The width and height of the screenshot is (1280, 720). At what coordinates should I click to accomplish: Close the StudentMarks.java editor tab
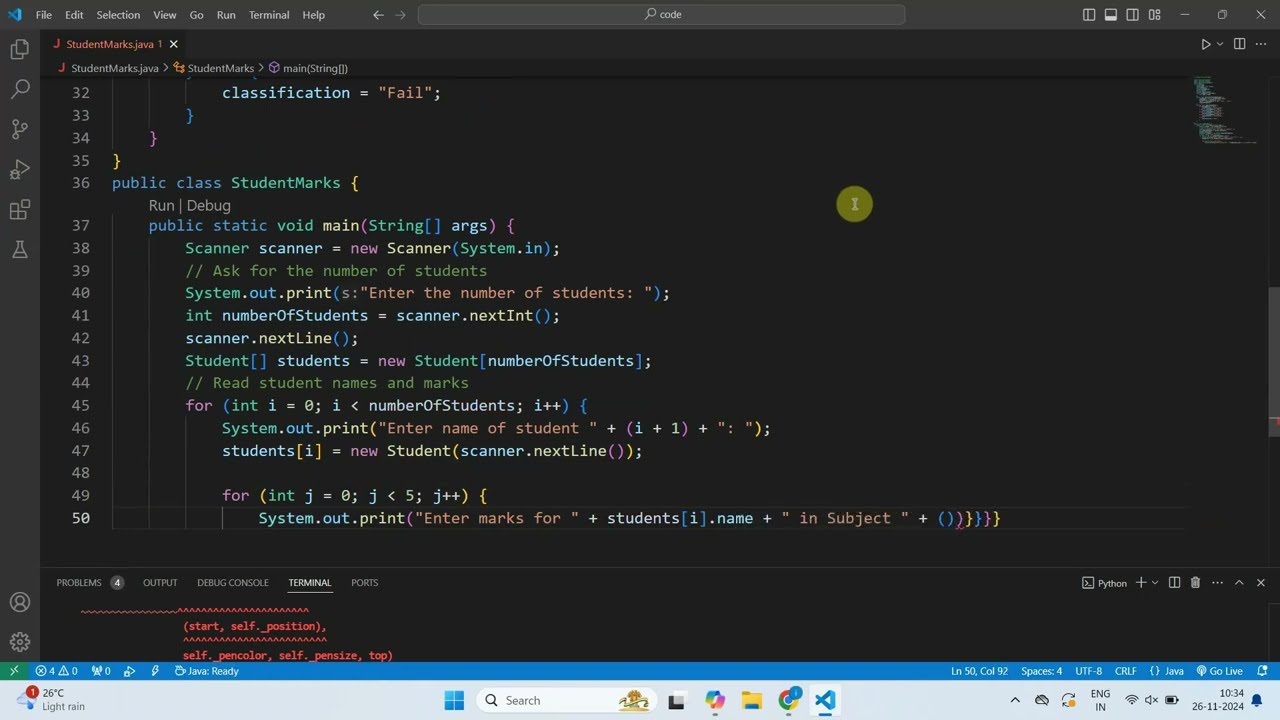(173, 44)
